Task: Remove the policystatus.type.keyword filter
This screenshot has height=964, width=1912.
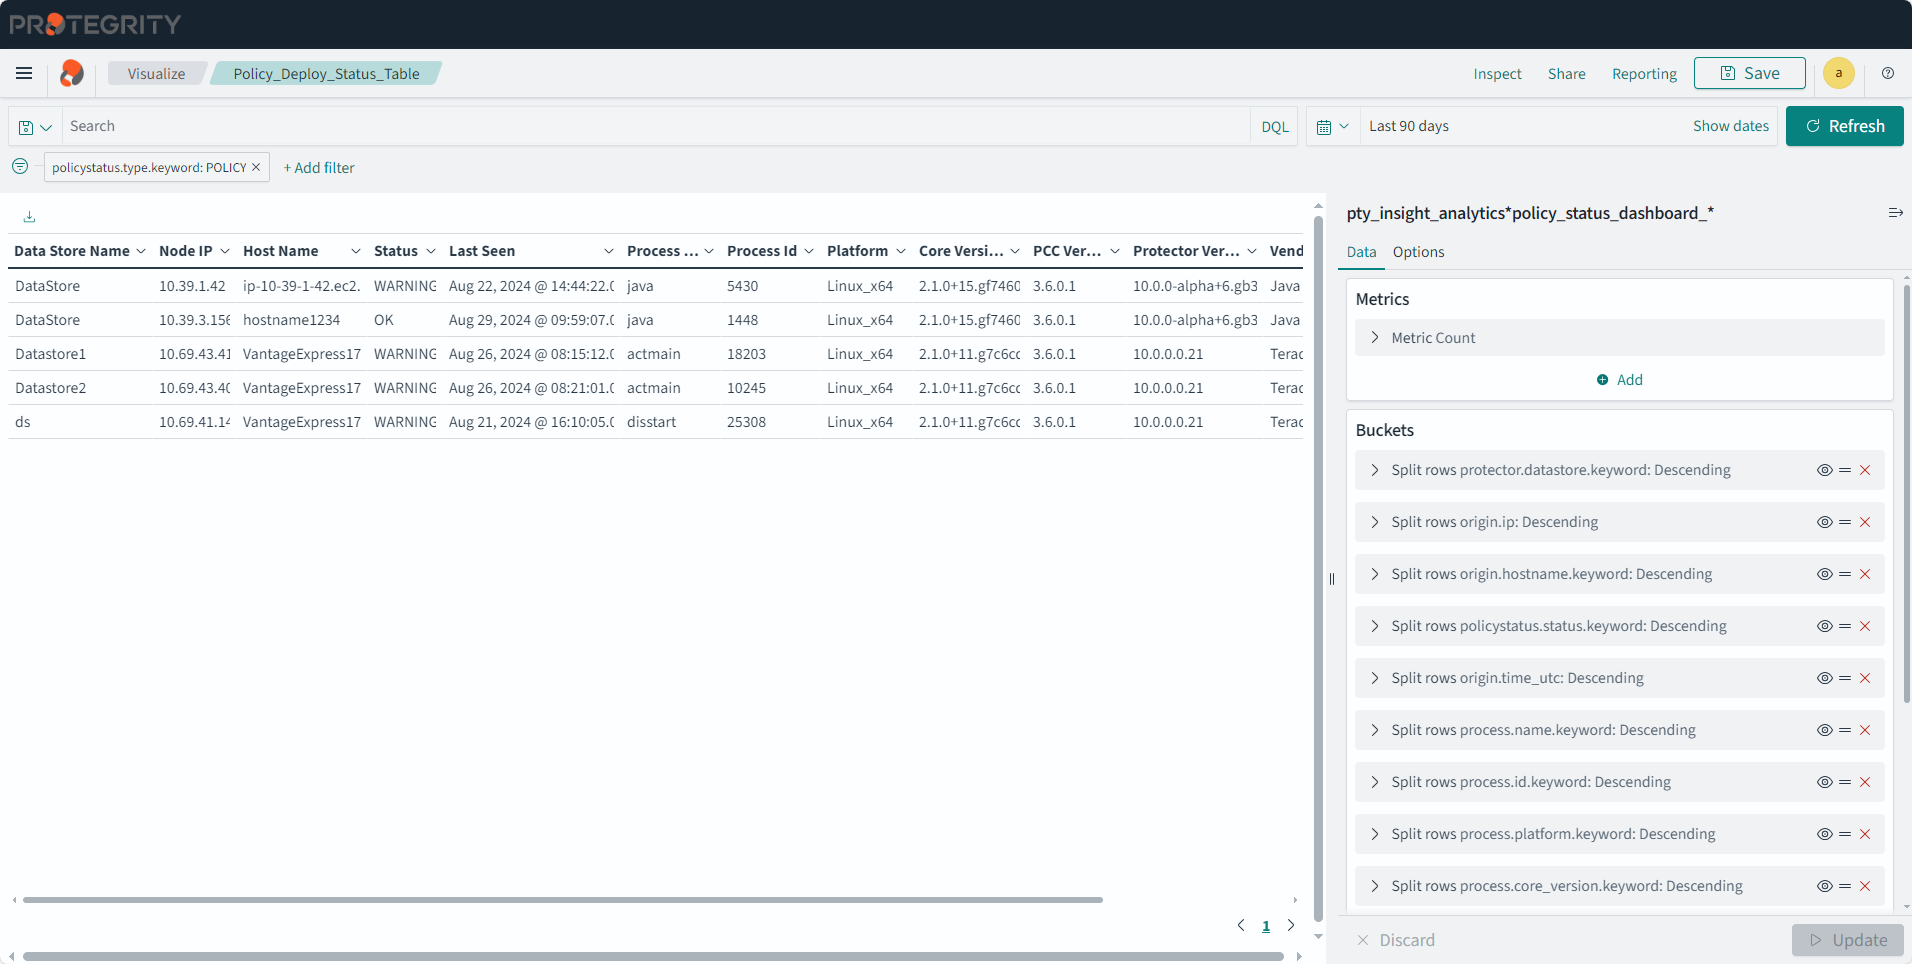Action: coord(256,167)
